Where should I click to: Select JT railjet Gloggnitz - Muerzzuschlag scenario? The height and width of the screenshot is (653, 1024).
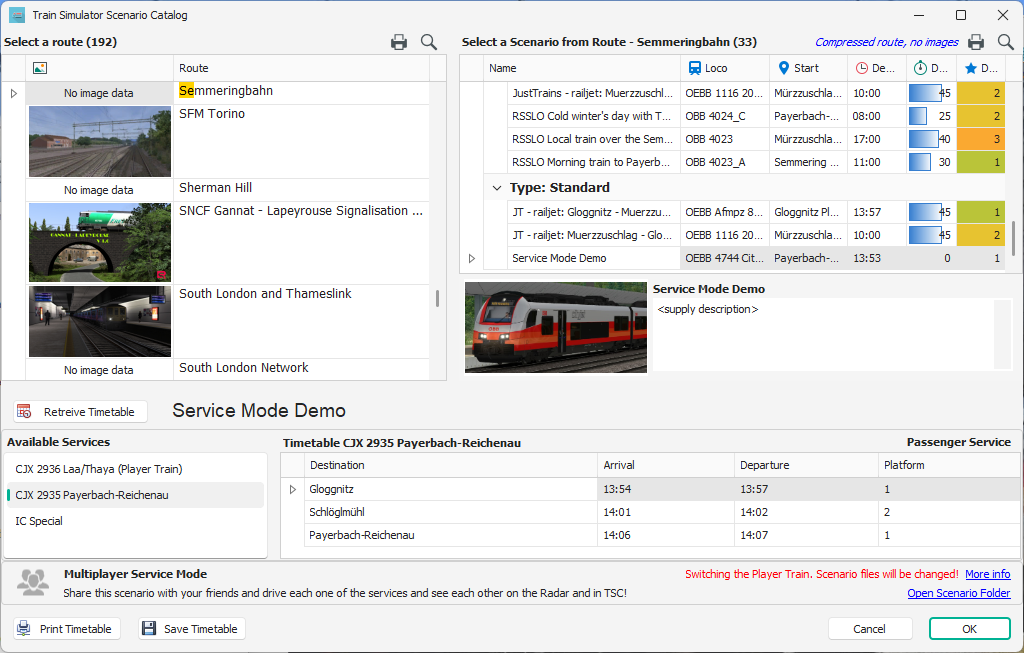tap(592, 212)
